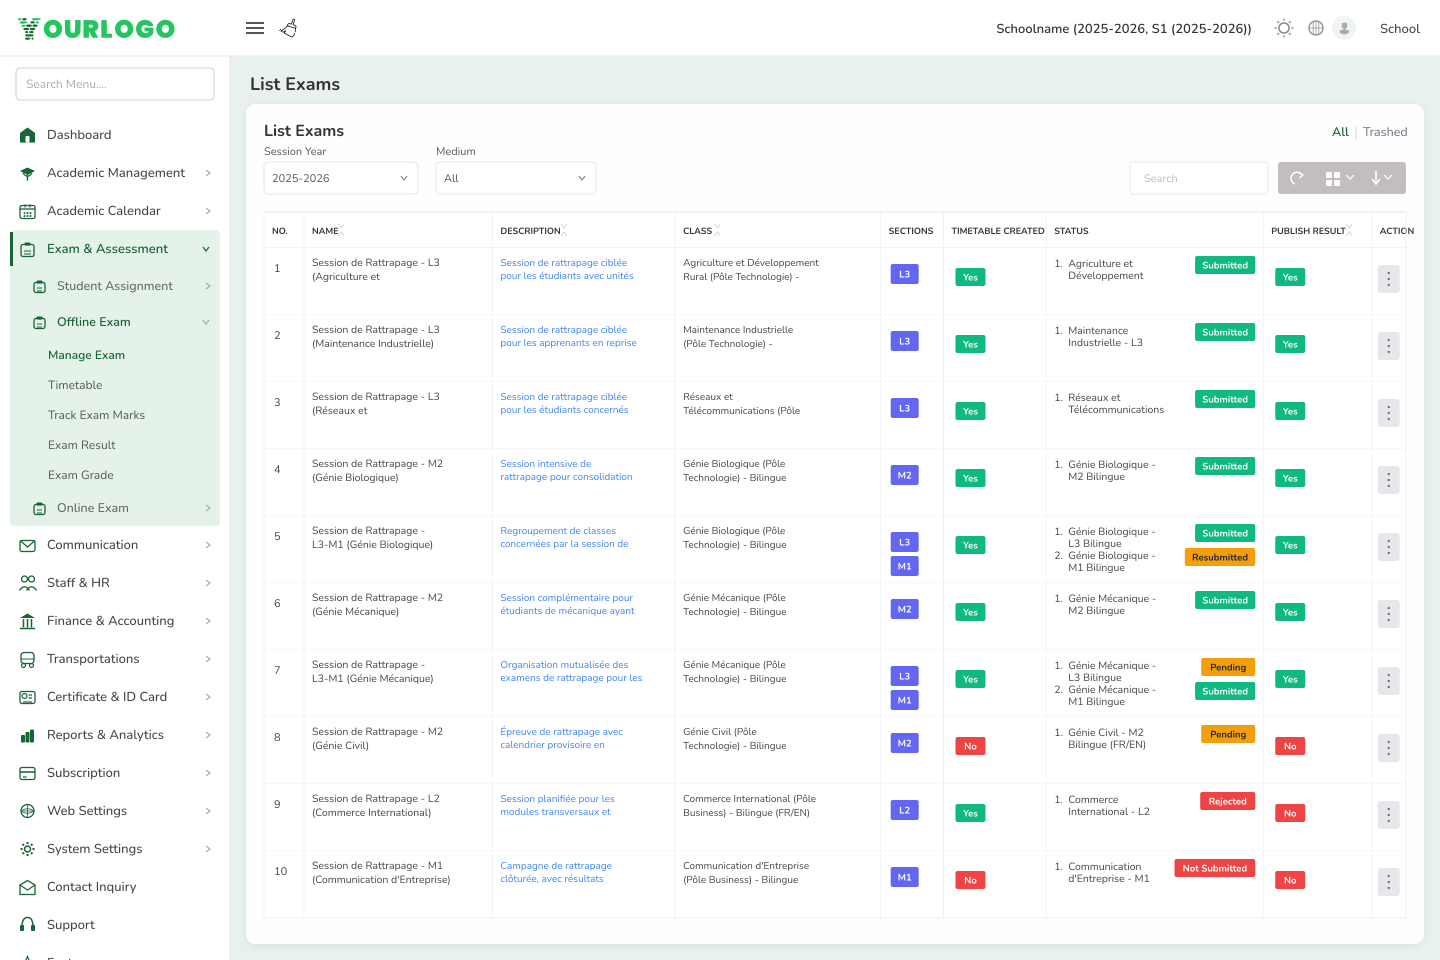Open action menu for exam row 6
Screen dimensions: 1440x960
pyautogui.click(x=1388, y=614)
